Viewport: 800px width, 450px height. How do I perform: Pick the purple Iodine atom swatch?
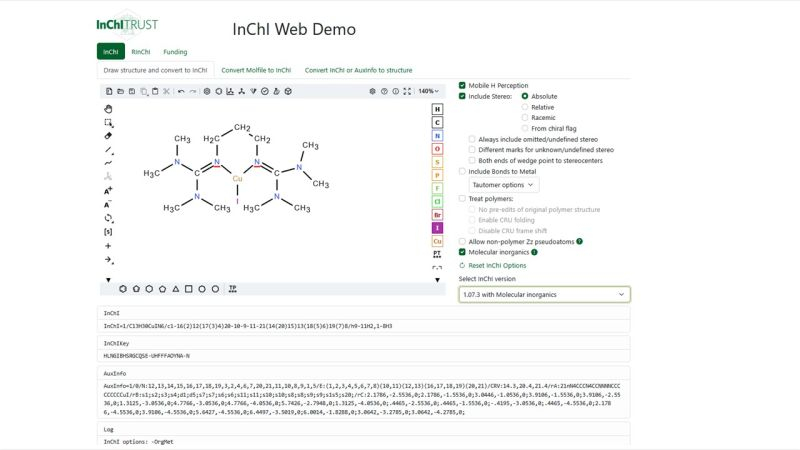tap(437, 228)
